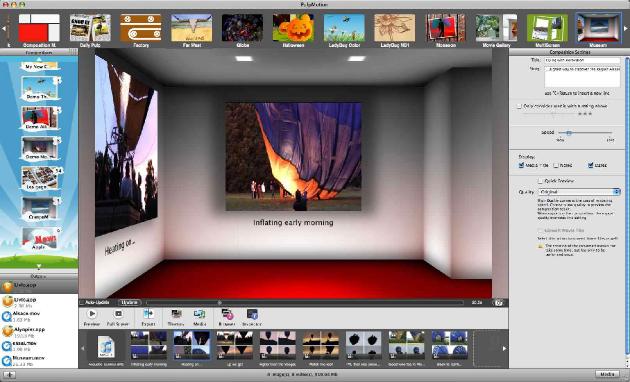Click the Preview play icon in toolbar
The image size is (630, 382).
tap(92, 314)
